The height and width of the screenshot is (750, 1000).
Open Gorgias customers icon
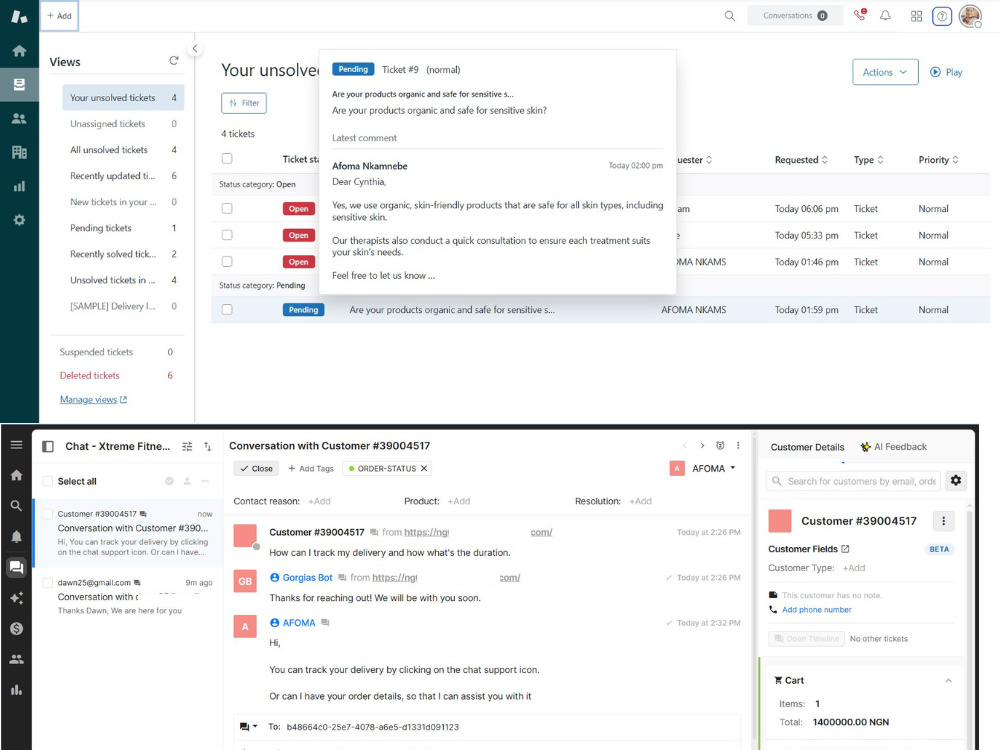17,659
